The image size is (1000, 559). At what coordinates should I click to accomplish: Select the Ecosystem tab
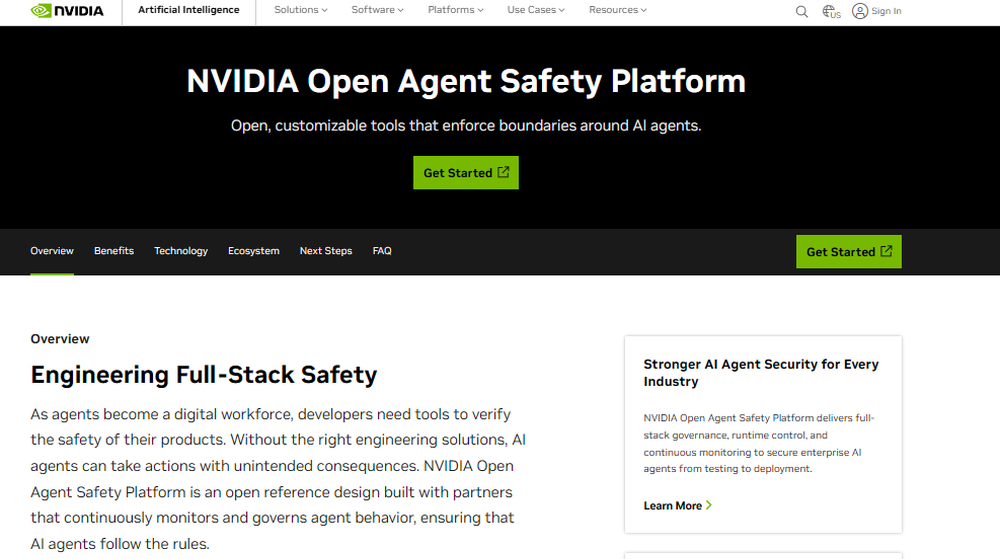[254, 251]
